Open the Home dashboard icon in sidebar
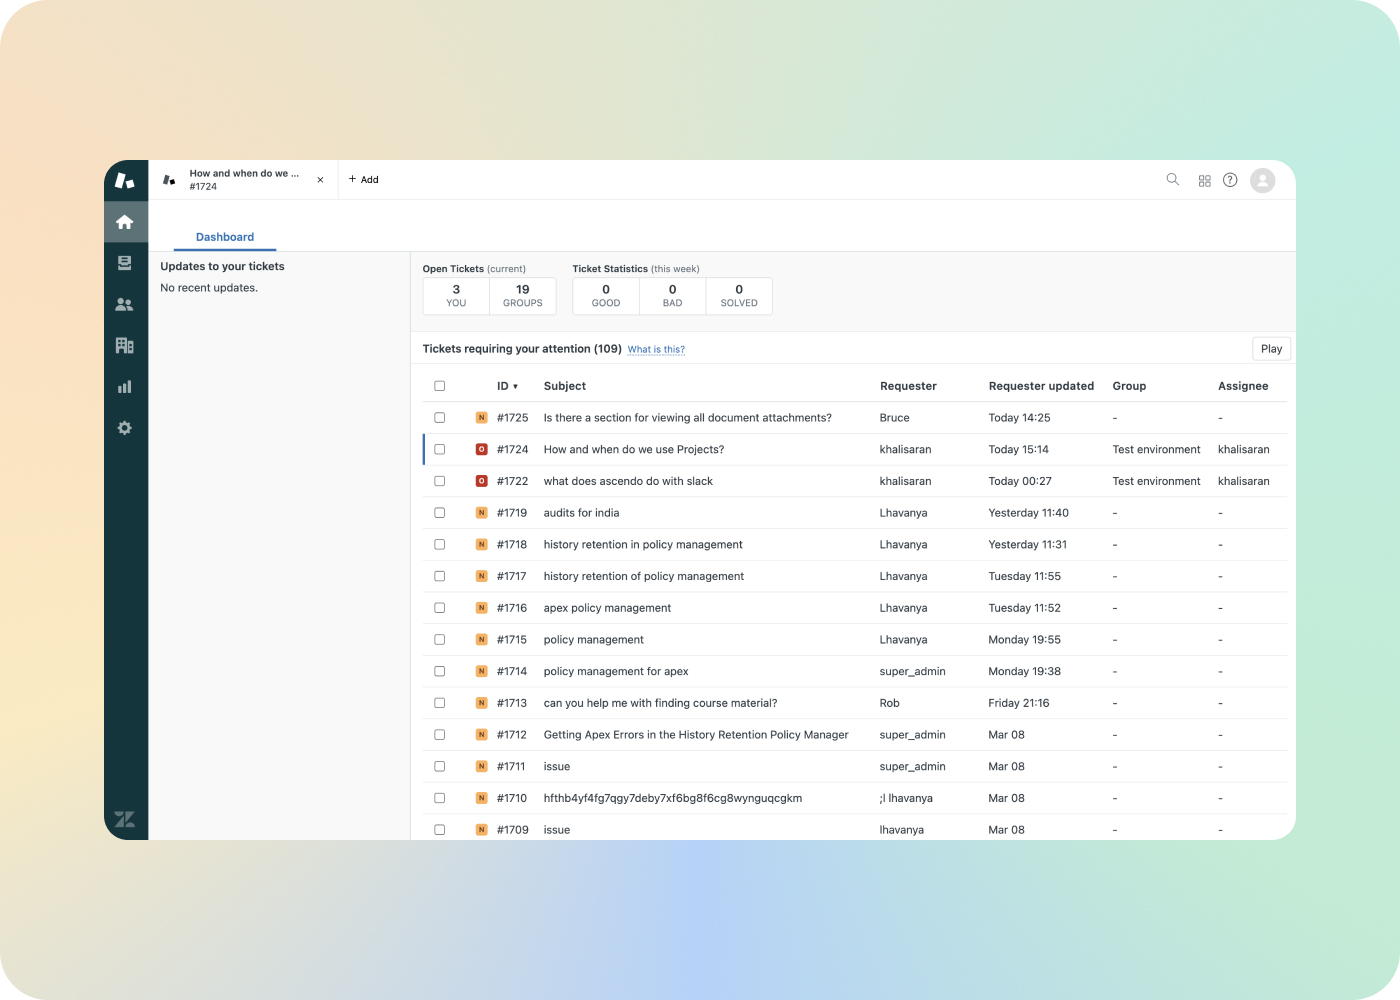 125,222
